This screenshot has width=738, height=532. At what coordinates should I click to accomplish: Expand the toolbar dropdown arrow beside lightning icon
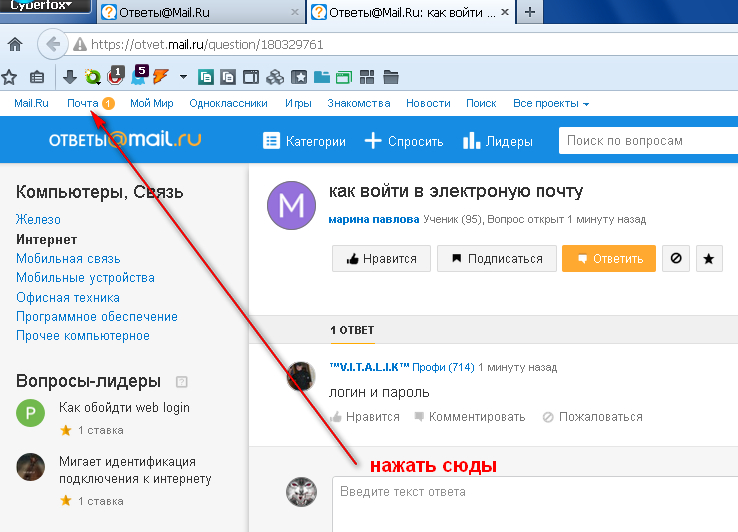click(184, 77)
